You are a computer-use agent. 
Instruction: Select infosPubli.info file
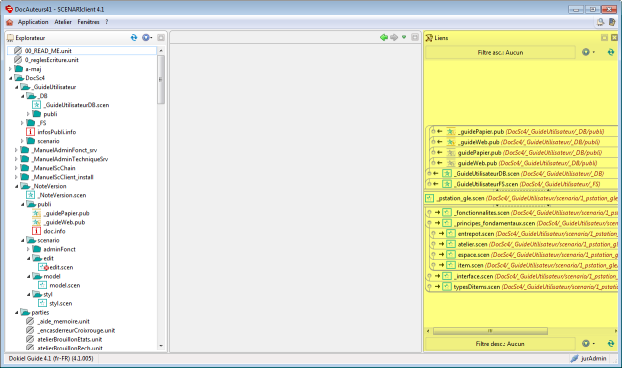57,132
